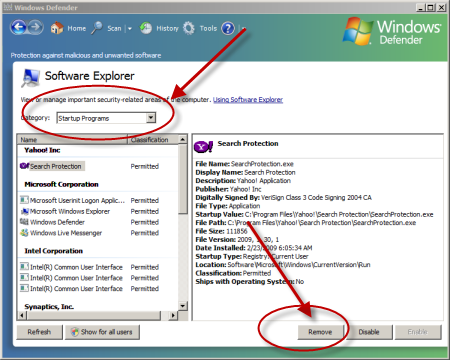Click the Startup Value path line
Screen dimensions: 450x360
click(314, 214)
